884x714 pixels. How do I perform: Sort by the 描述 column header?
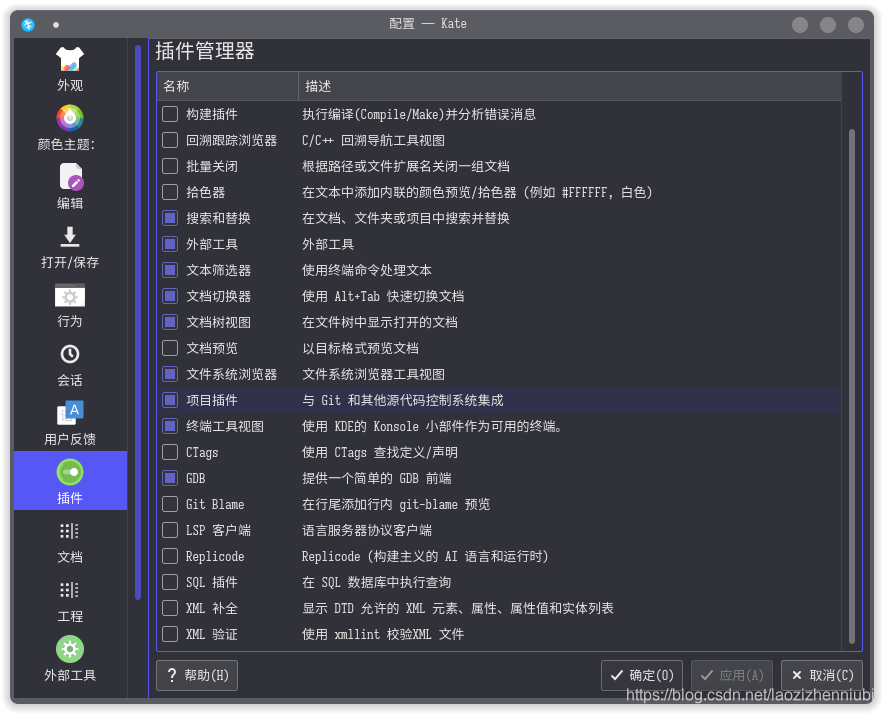click(x=569, y=86)
